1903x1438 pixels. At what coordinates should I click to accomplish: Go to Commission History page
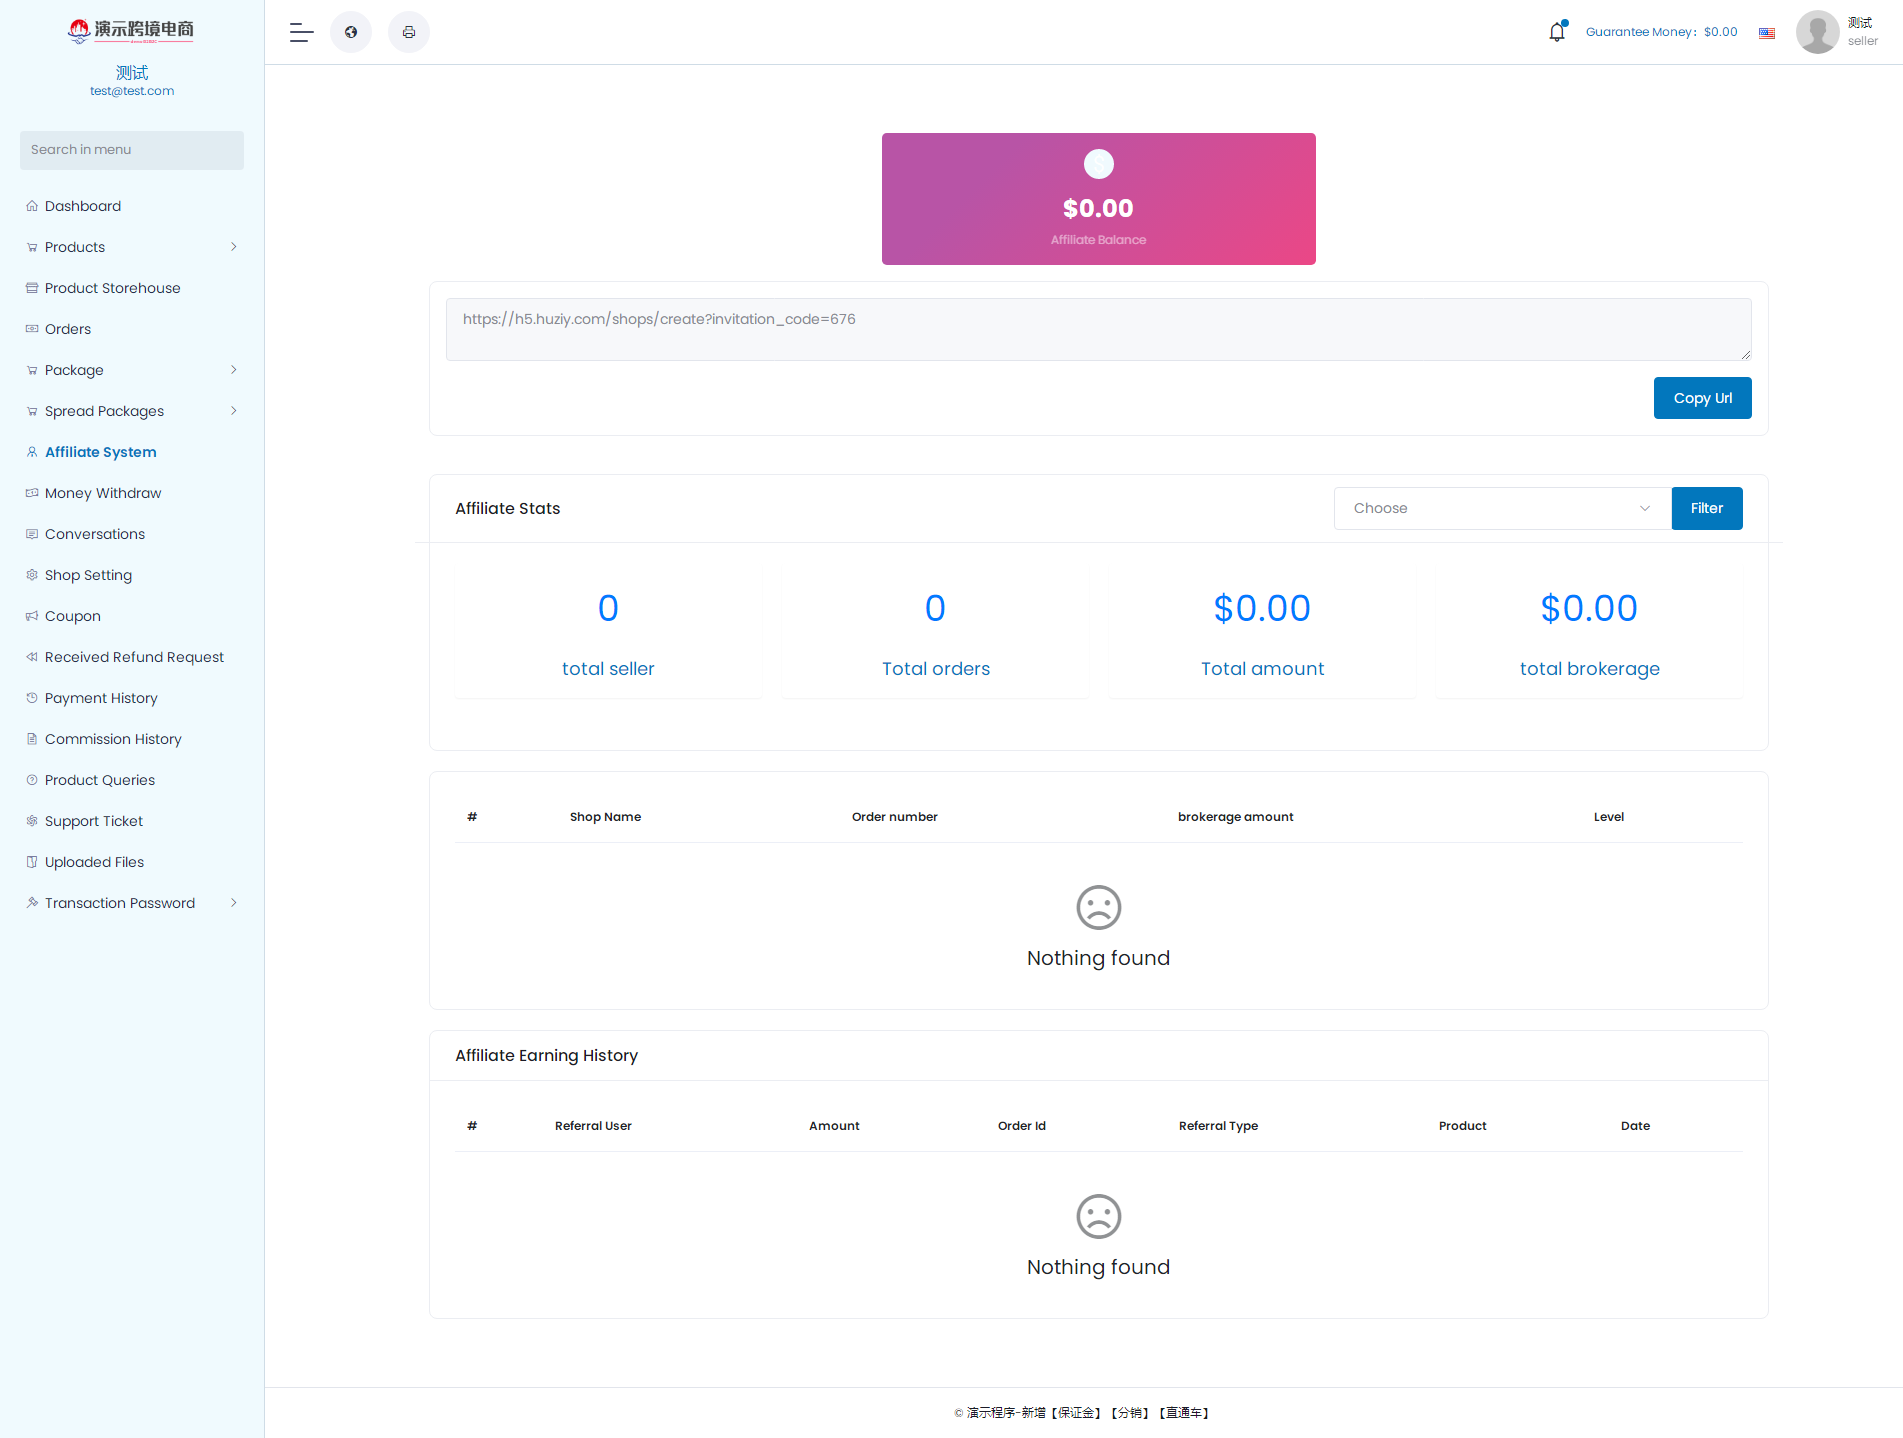(113, 739)
